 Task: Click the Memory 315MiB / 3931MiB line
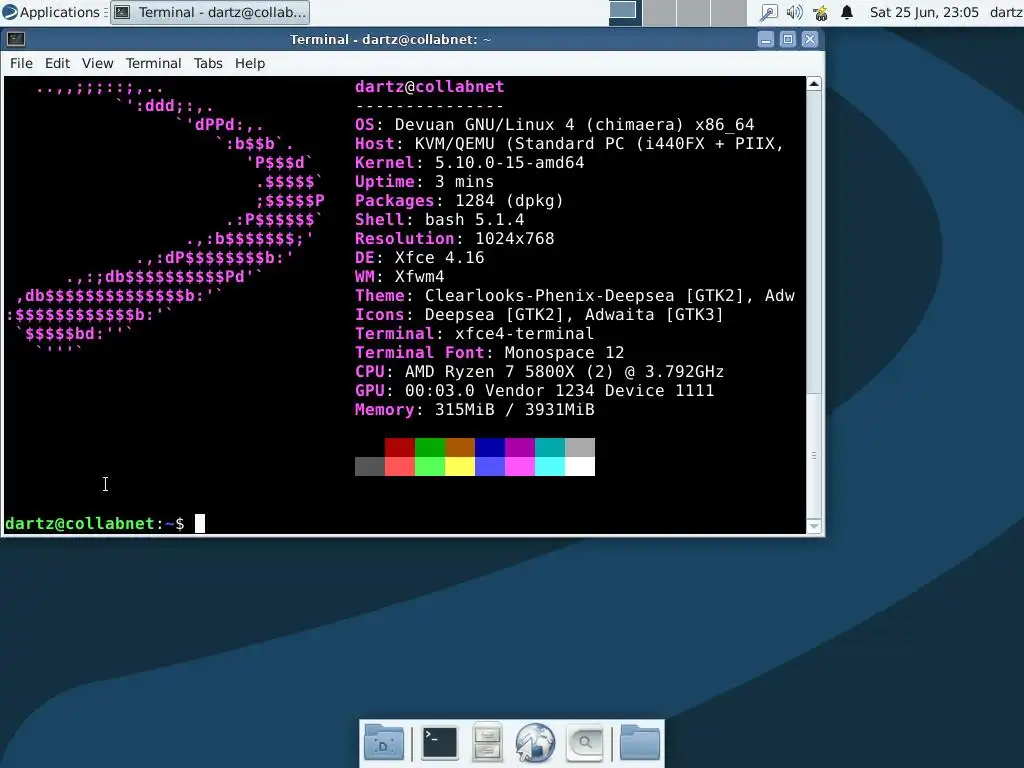[x=475, y=409]
